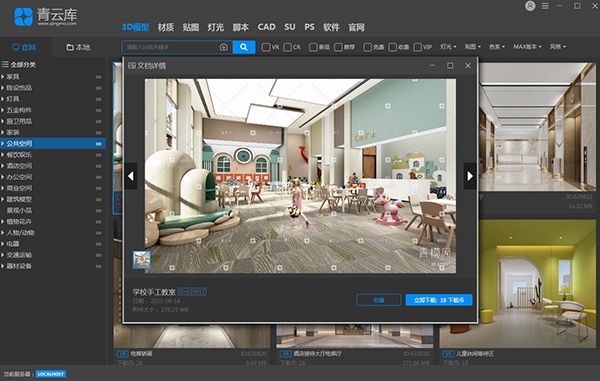This screenshot has height=381, width=600.
Task: Toggle eye visibility for 家具
Action: [98, 77]
